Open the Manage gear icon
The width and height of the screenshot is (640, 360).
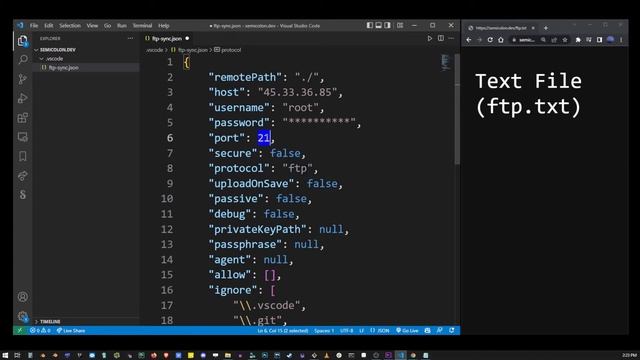pos(23,316)
